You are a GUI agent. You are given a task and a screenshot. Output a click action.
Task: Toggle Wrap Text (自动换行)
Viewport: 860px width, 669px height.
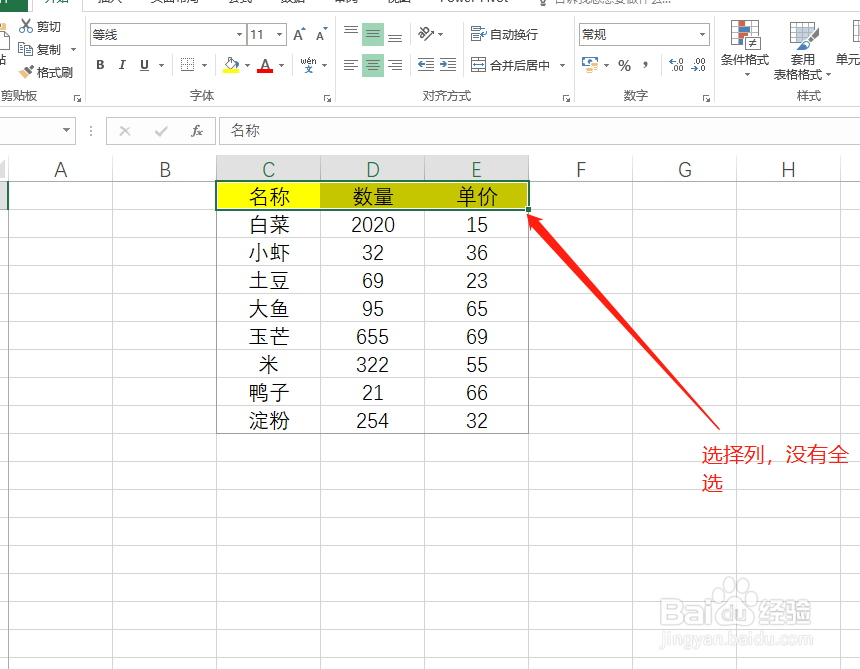point(504,34)
